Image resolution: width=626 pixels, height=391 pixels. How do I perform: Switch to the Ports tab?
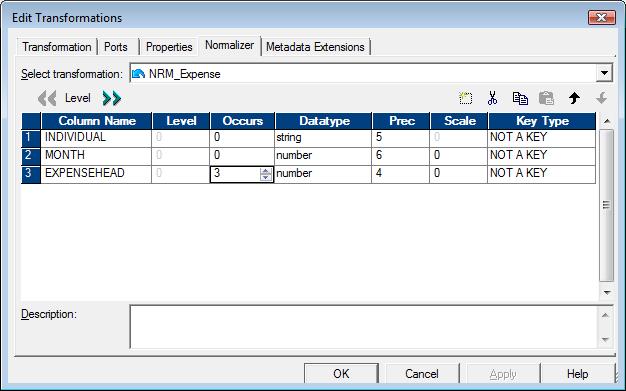click(x=116, y=47)
